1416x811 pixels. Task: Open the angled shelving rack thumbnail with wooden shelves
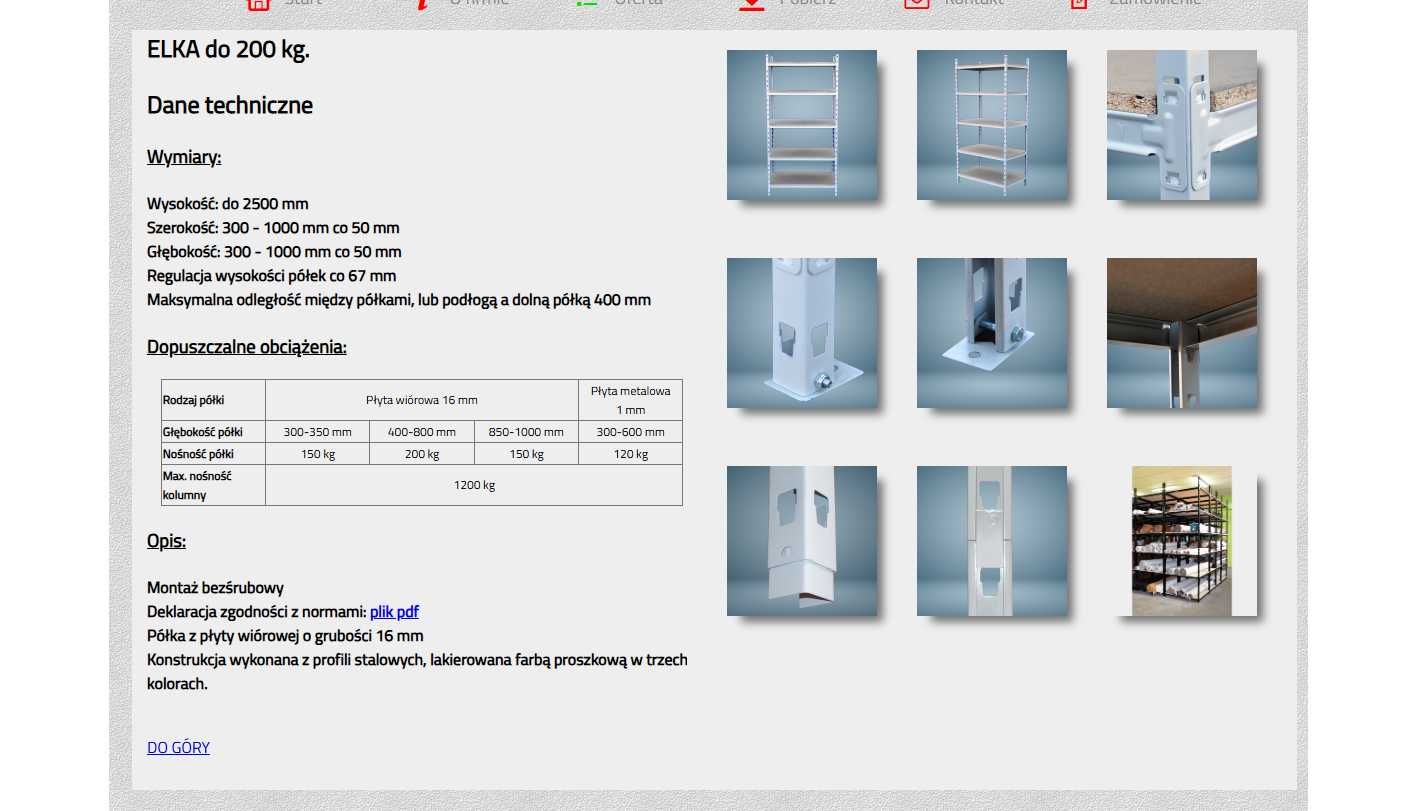(x=992, y=125)
